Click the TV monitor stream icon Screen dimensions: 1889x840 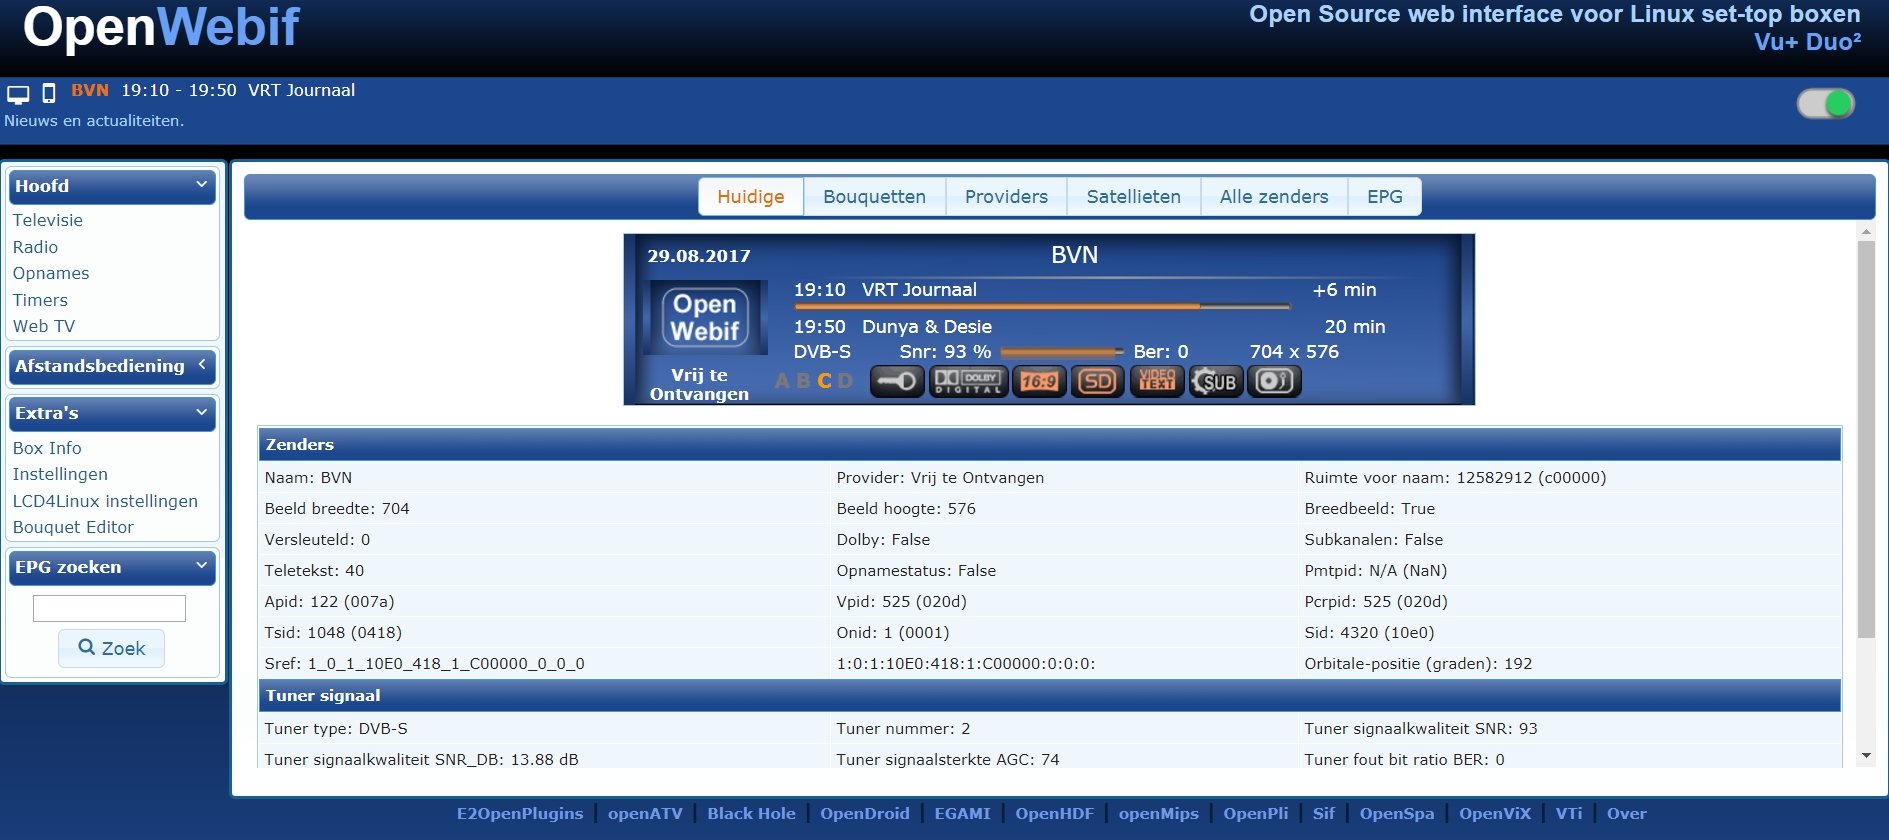click(18, 94)
